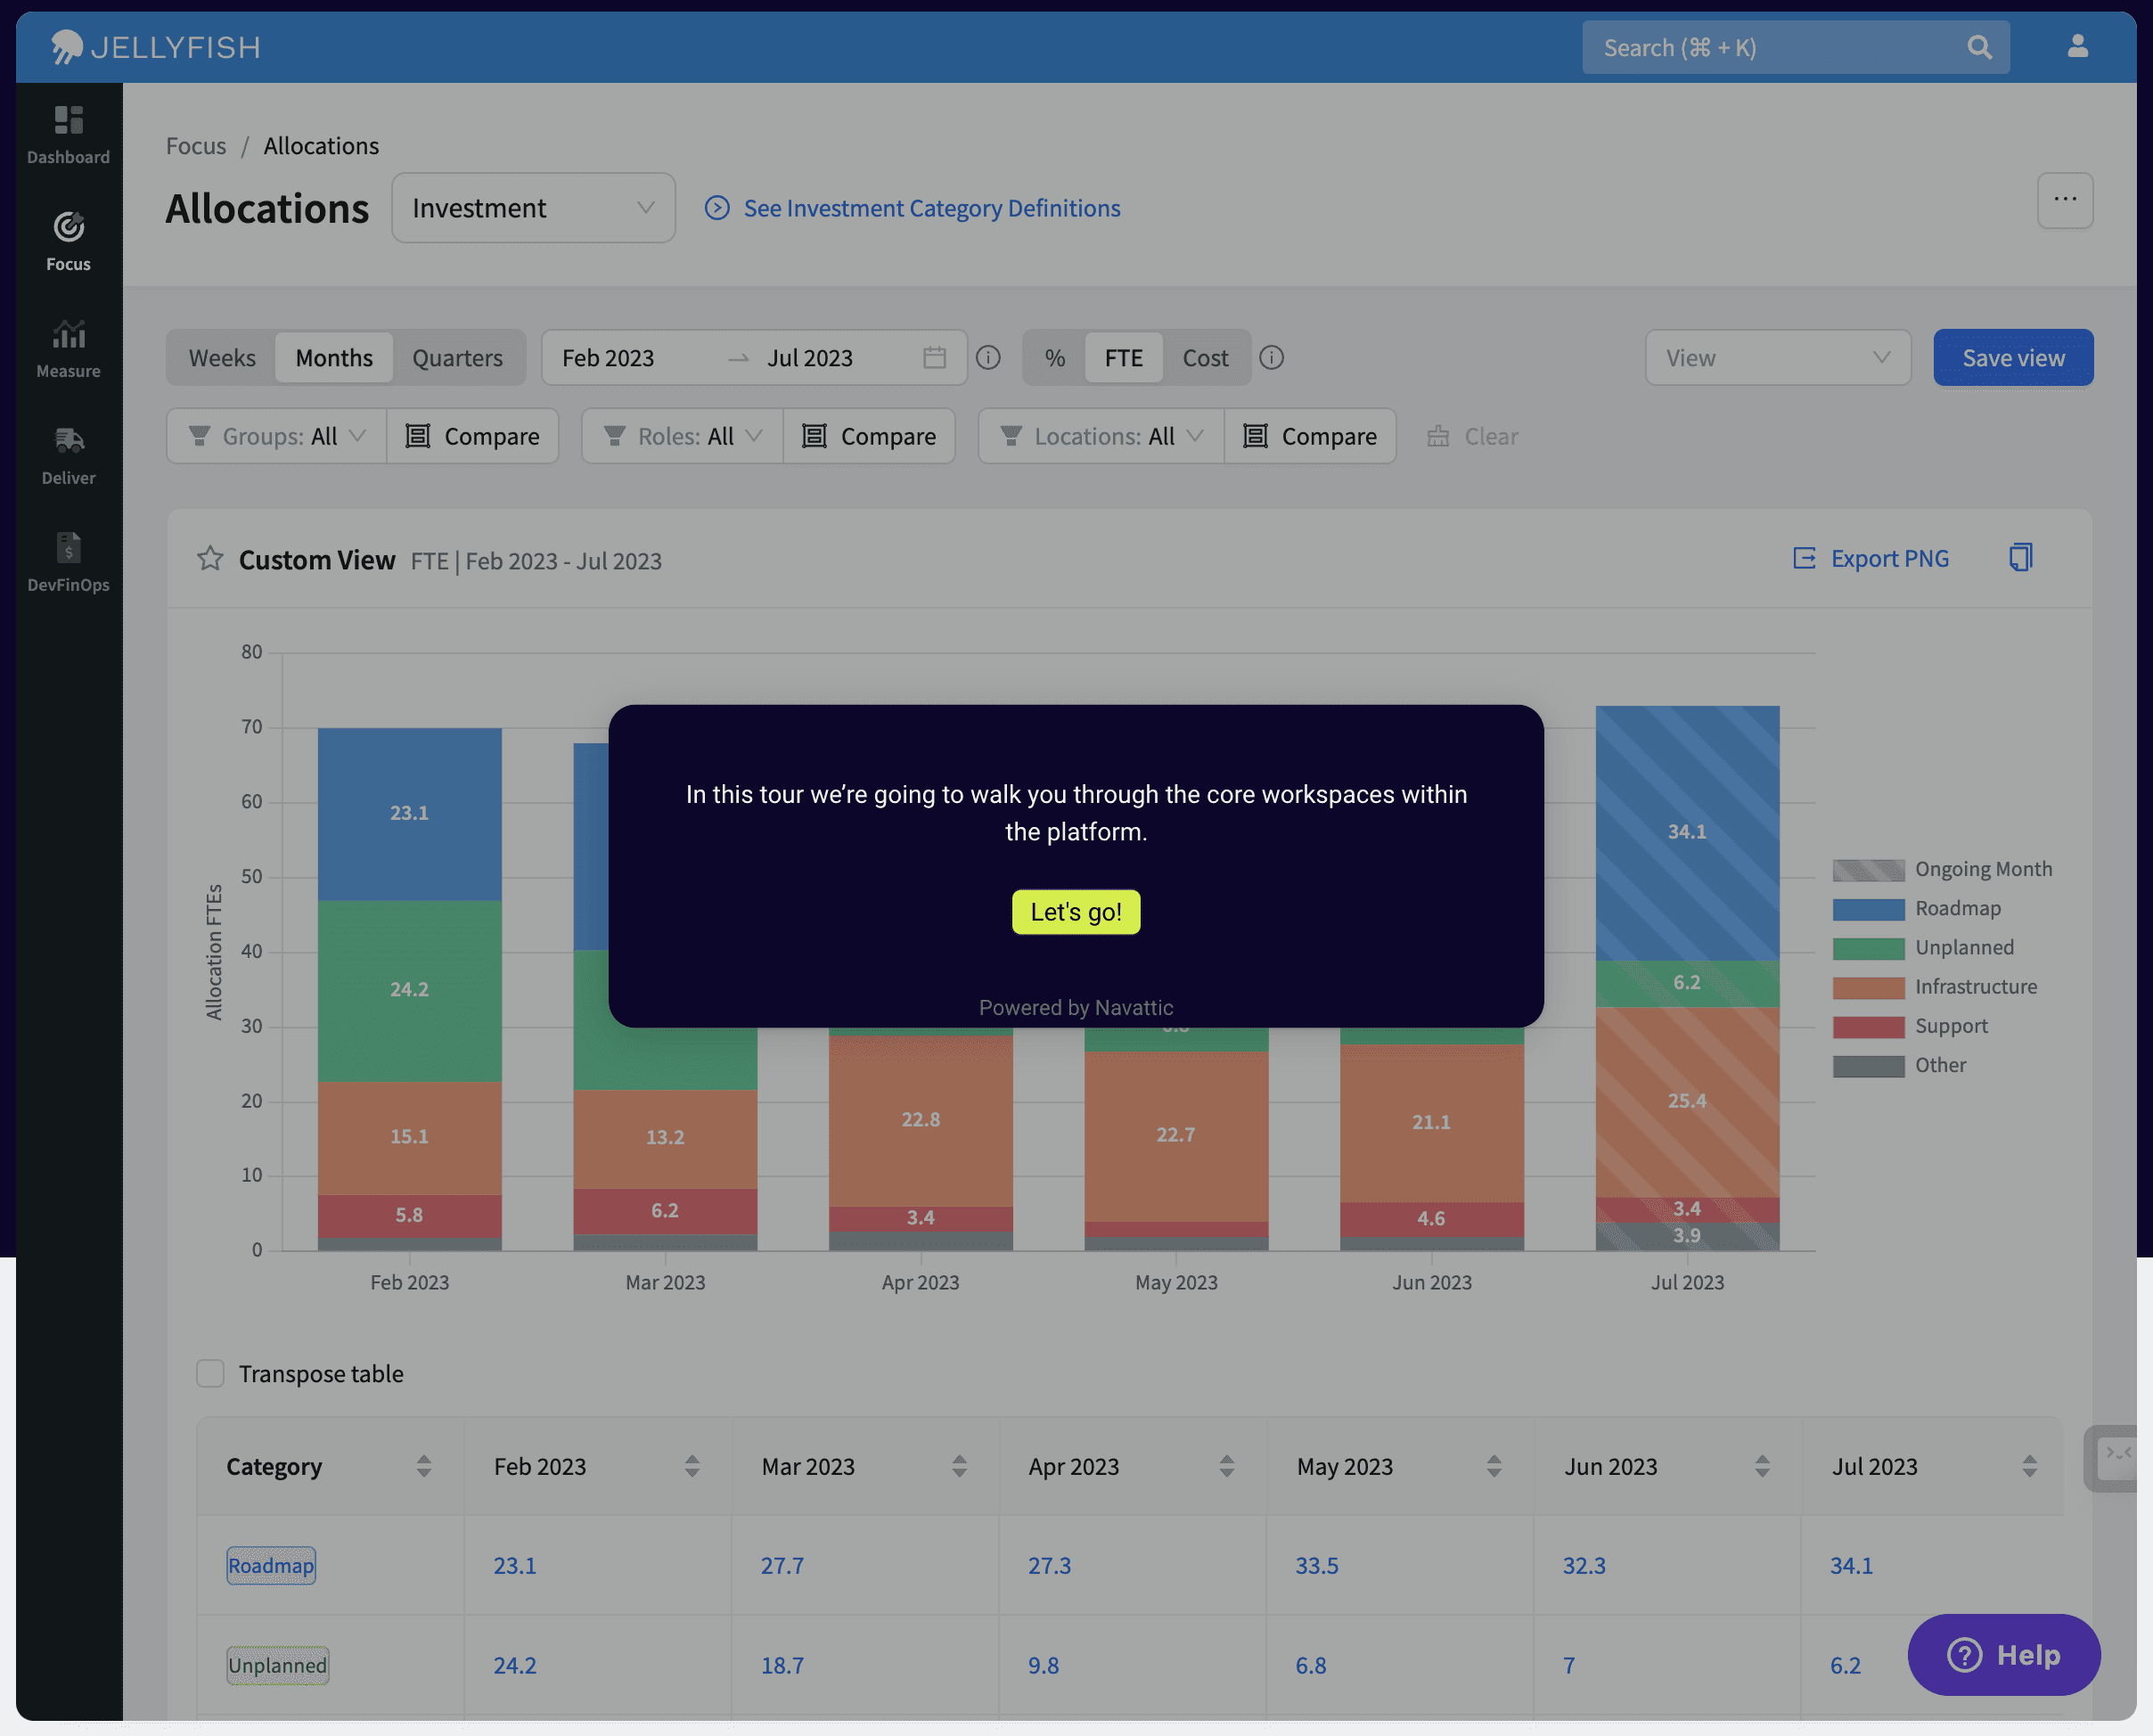
Task: Go to Deliver truck icon
Action: pos(68,441)
